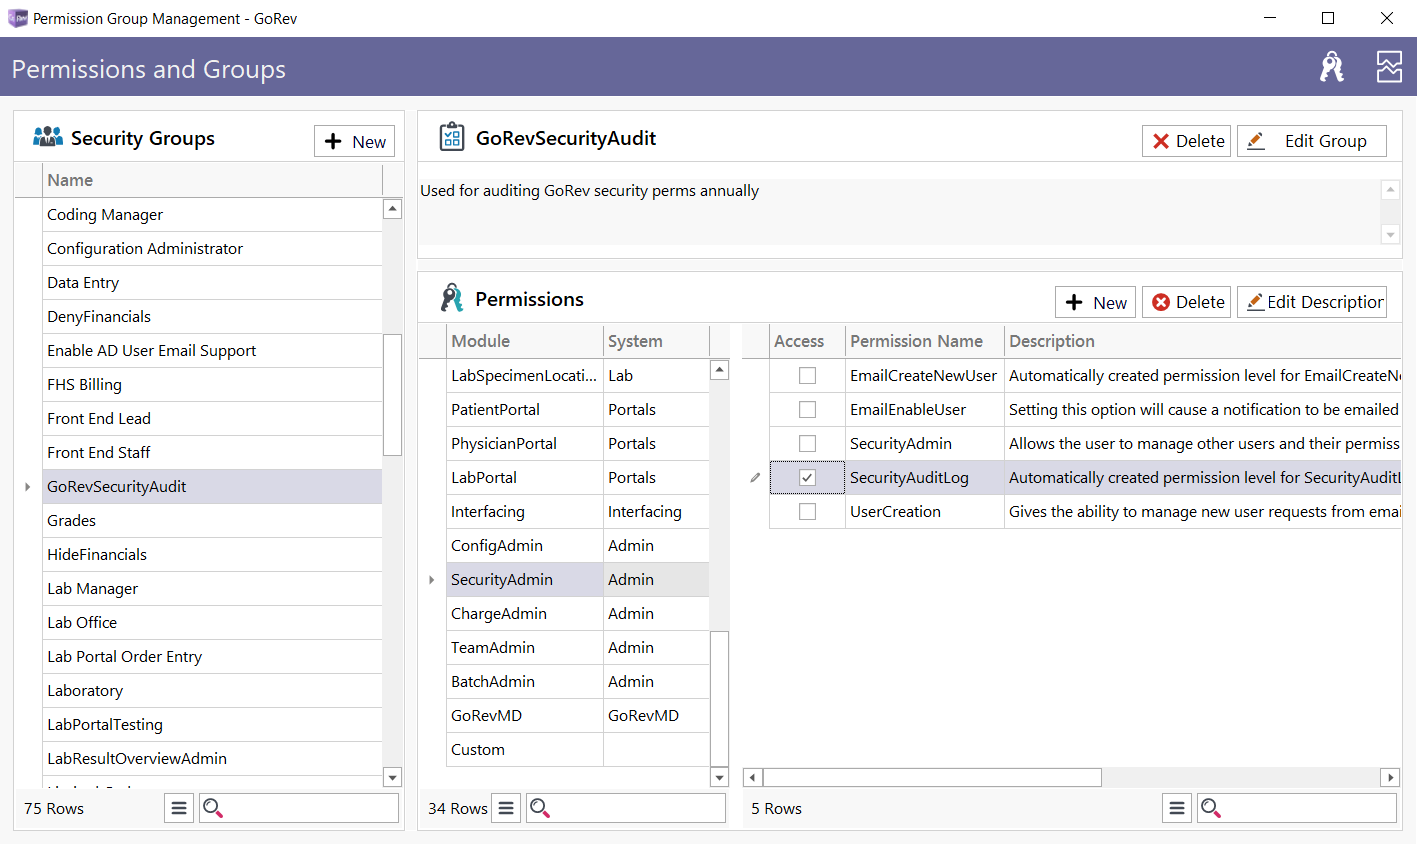1417x845 pixels.
Task: Click the down arrow of the Security Groups scrollbar
Action: pos(392,778)
